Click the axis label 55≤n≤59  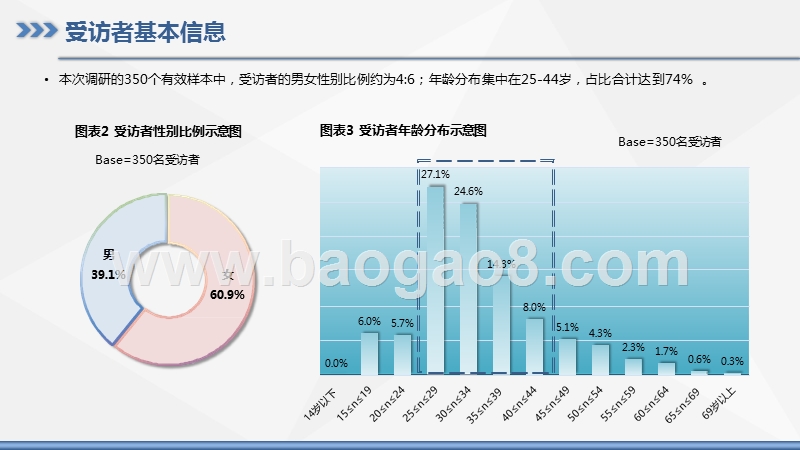[618, 404]
